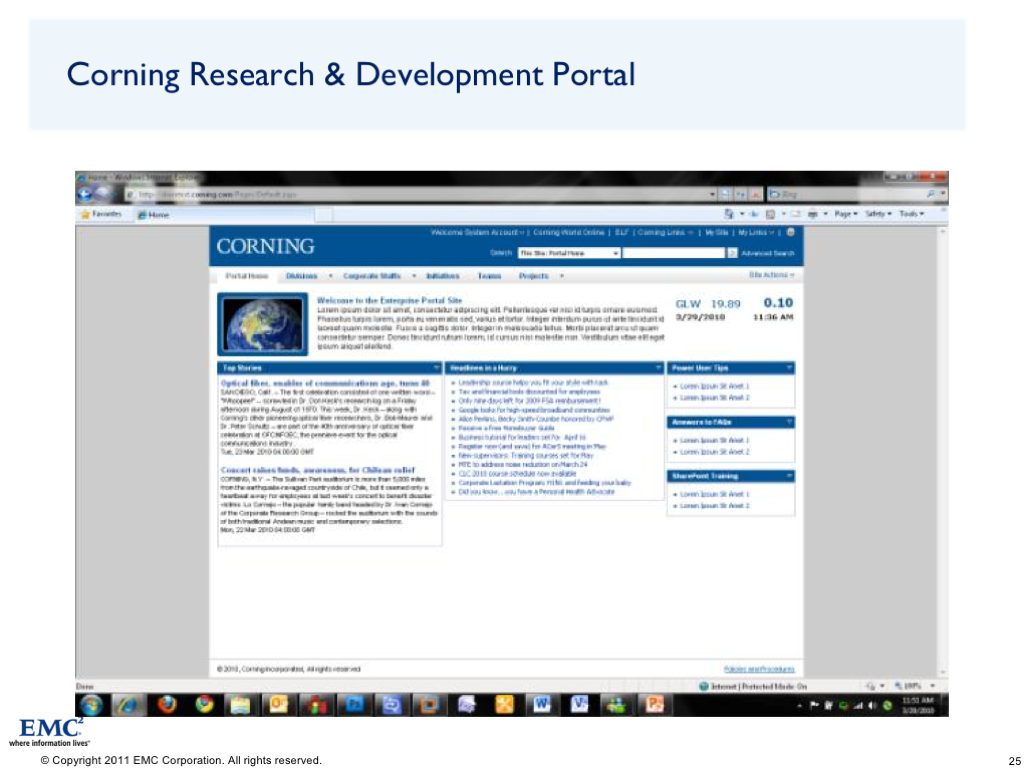Open the 'Concert raises funds' Chilean relief story
The width and height of the screenshot is (1024, 768).
pyautogui.click(x=317, y=470)
